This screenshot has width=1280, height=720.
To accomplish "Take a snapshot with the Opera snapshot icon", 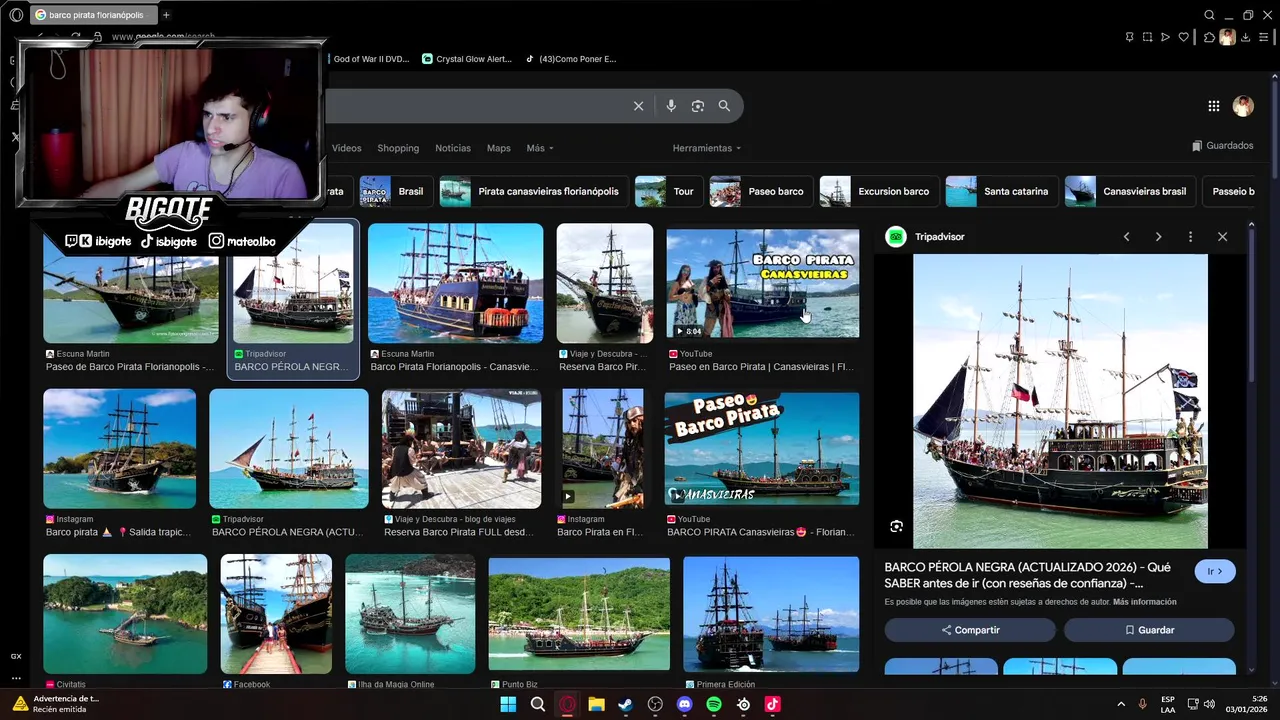I will click(x=1147, y=37).
